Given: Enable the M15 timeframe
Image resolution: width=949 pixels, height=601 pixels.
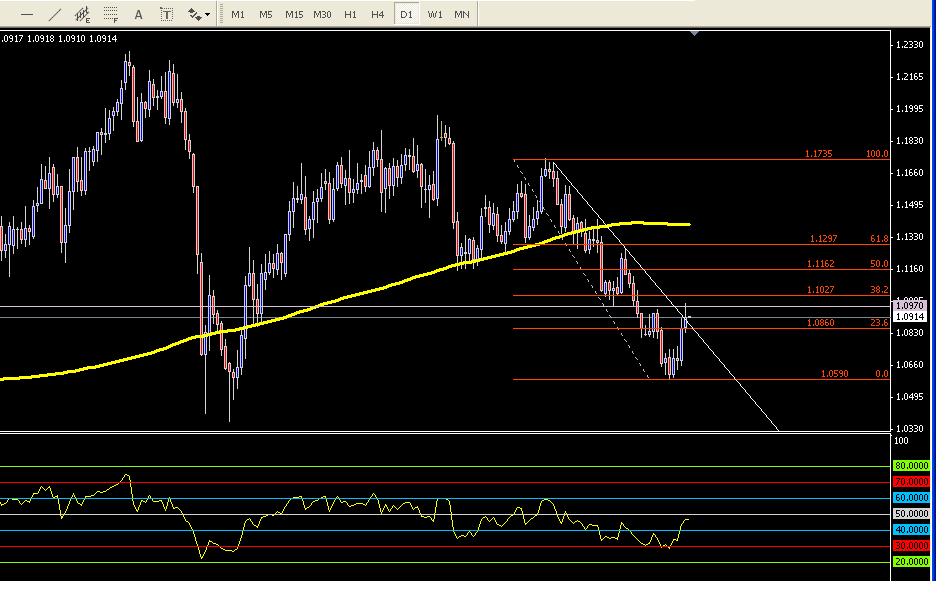Looking at the screenshot, I should tap(294, 15).
